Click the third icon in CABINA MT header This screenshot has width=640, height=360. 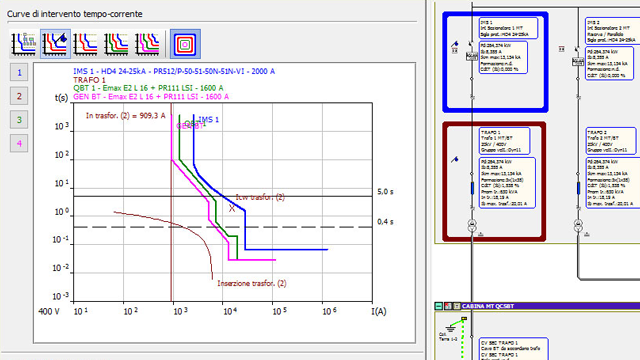pos(456,306)
